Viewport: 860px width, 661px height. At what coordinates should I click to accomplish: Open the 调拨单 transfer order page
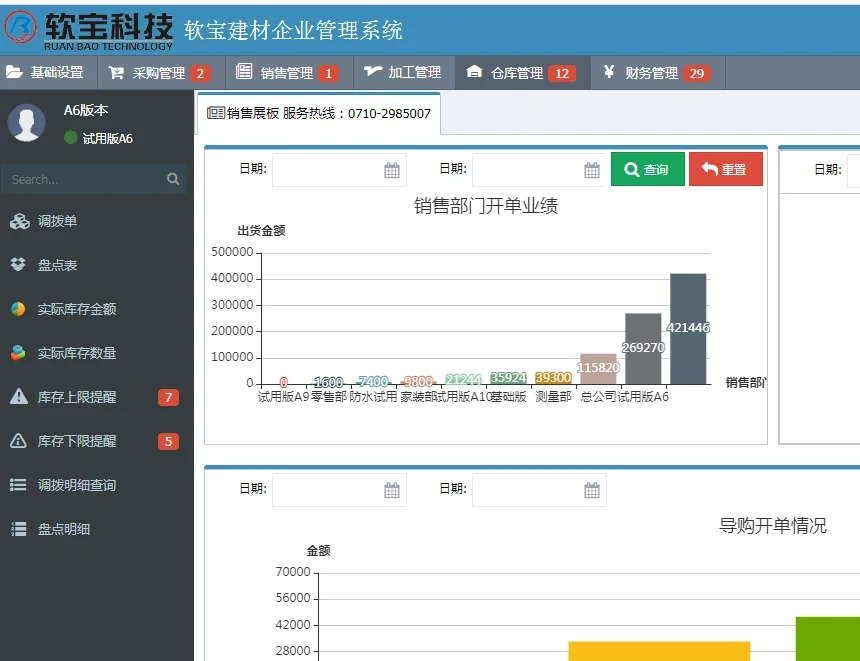click(60, 221)
